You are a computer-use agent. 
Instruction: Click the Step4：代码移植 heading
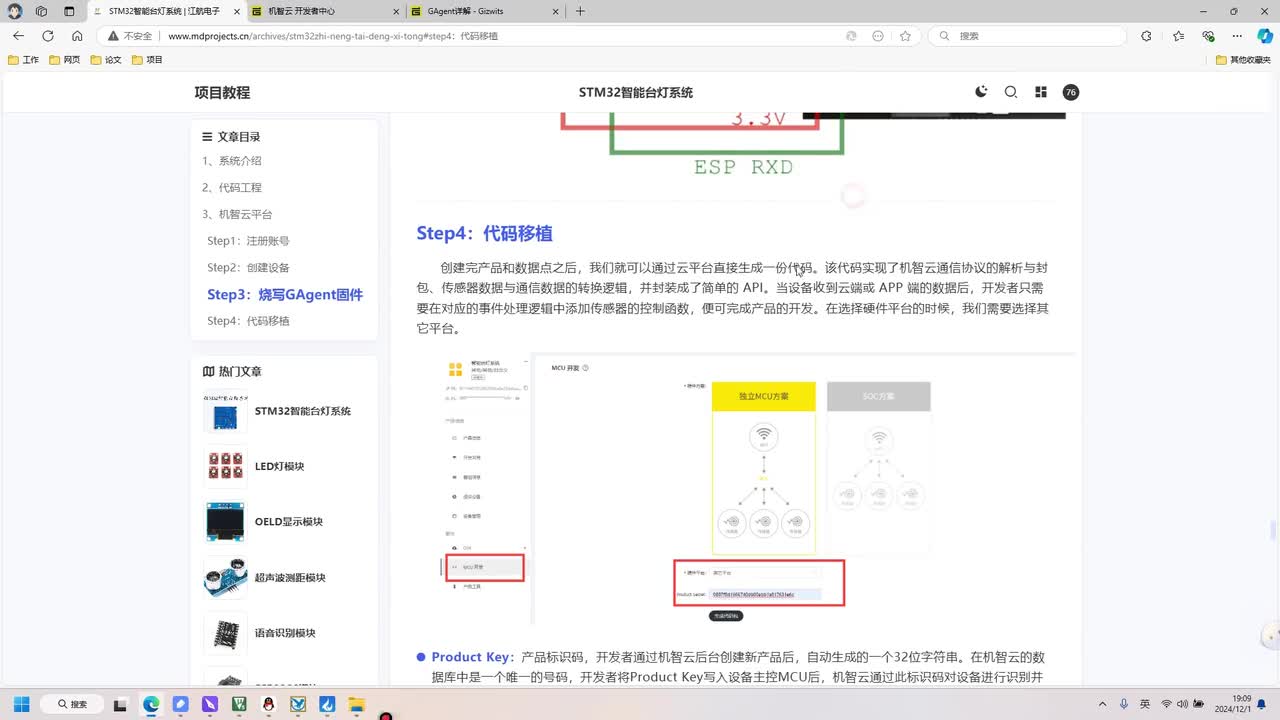484,234
